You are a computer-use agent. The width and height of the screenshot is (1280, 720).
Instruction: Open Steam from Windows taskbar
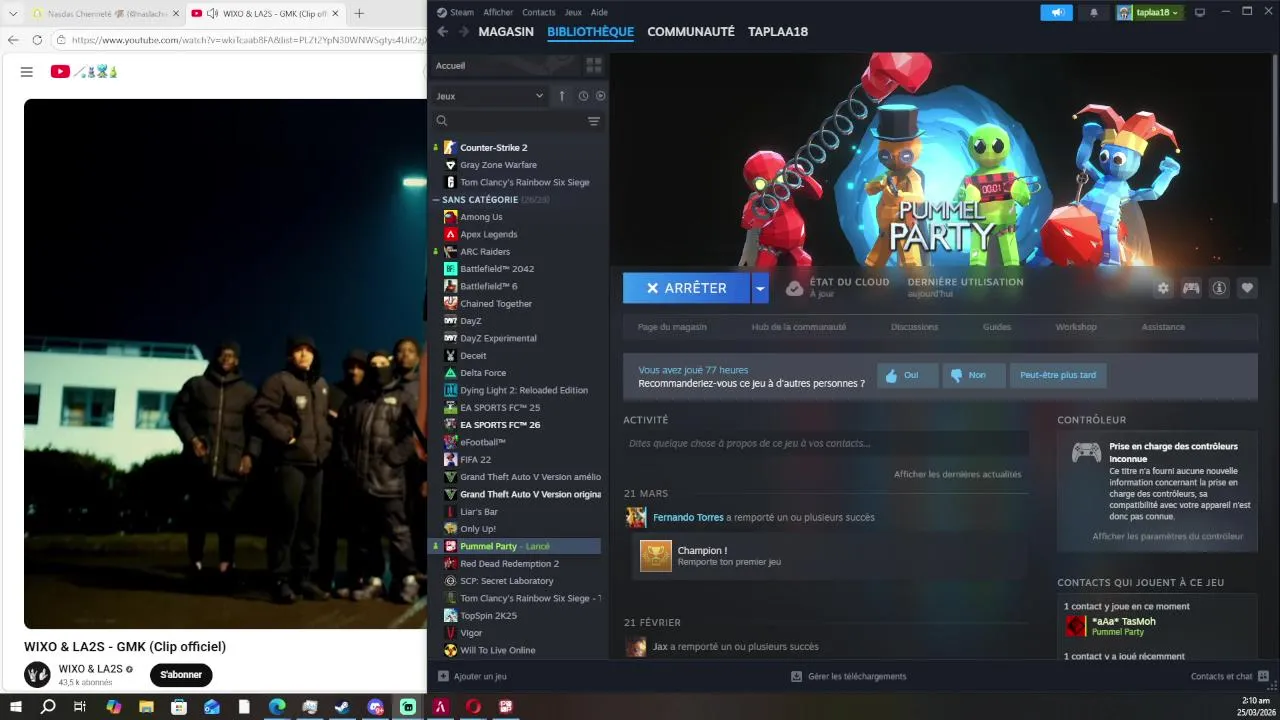point(342,707)
